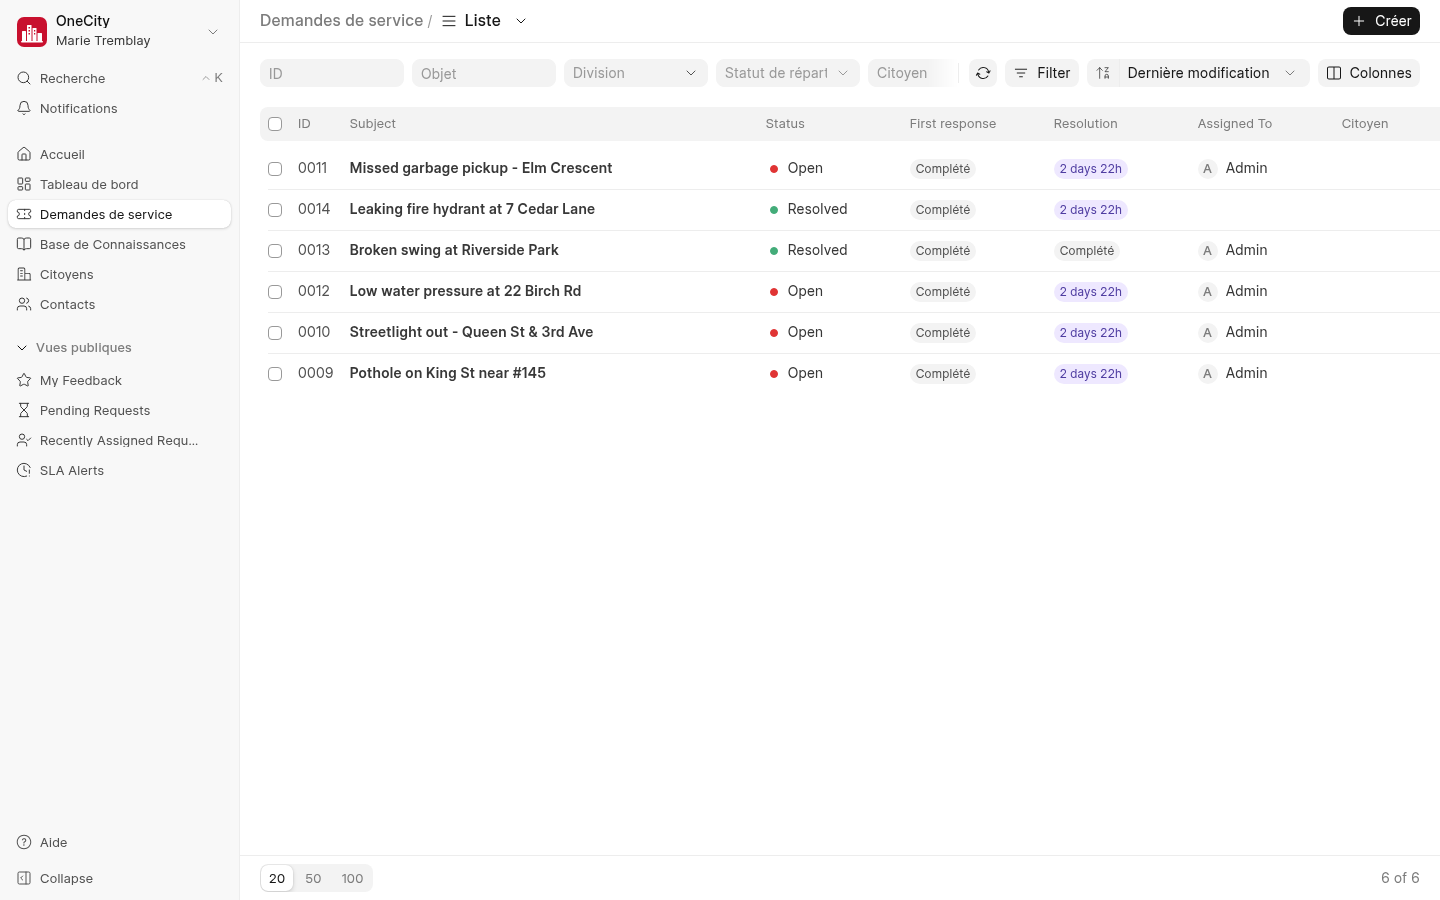The image size is (1440, 900).
Task: Click the refresh list icon
Action: [x=983, y=73]
